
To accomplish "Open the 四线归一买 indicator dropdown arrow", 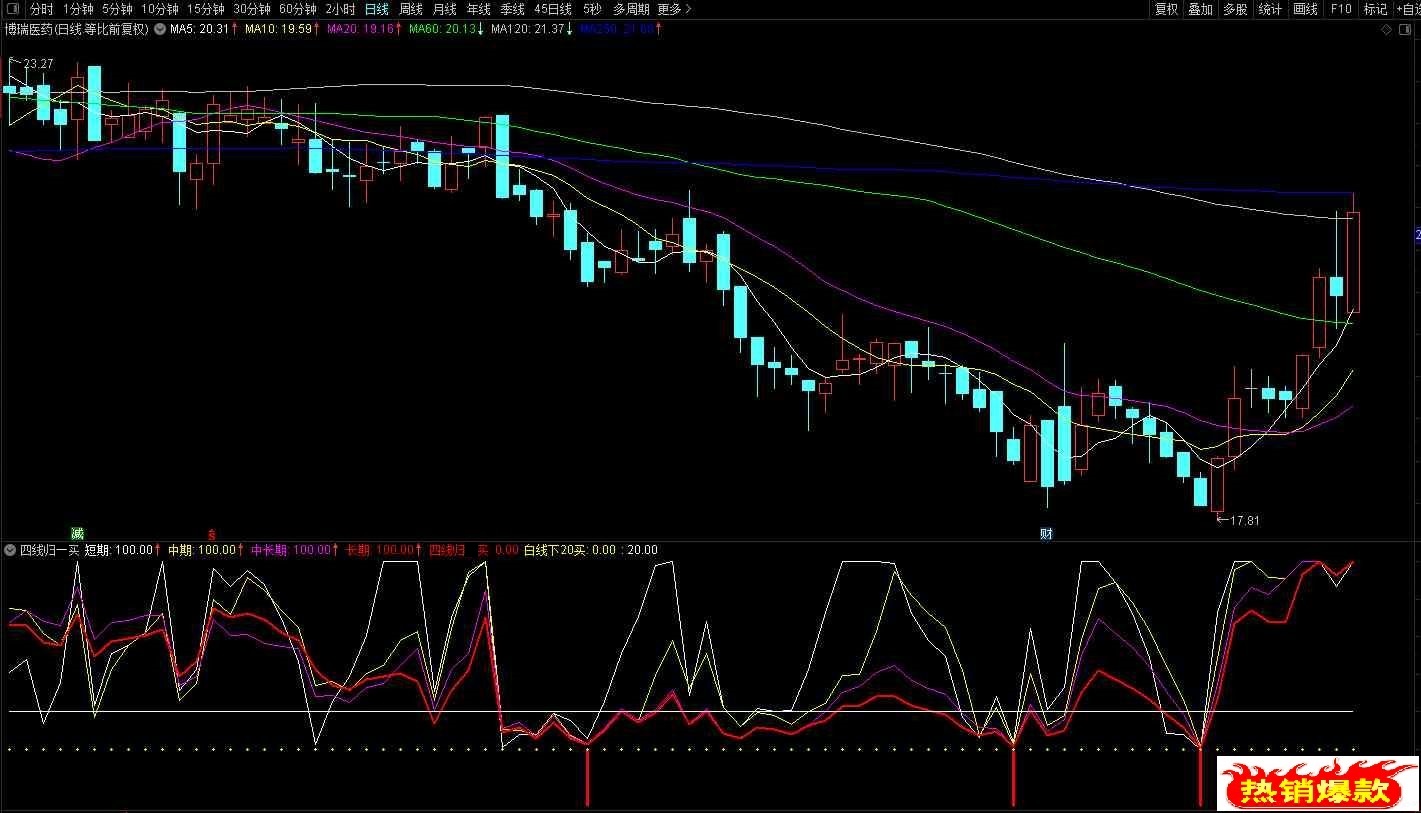I will pyautogui.click(x=10, y=549).
